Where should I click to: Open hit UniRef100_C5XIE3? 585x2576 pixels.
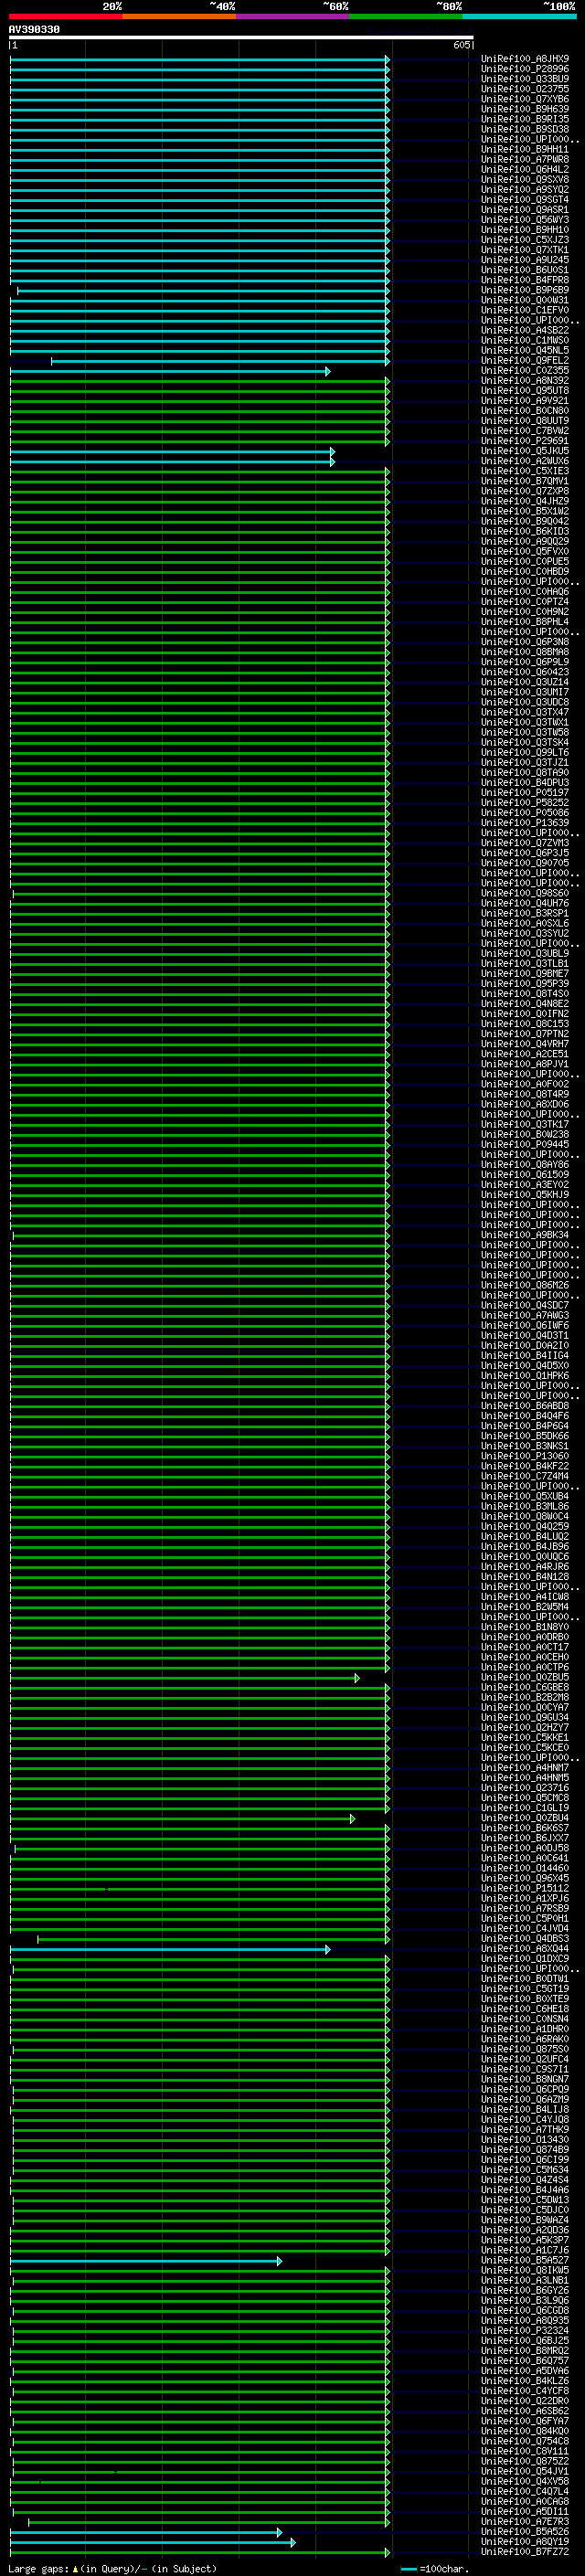tap(525, 471)
